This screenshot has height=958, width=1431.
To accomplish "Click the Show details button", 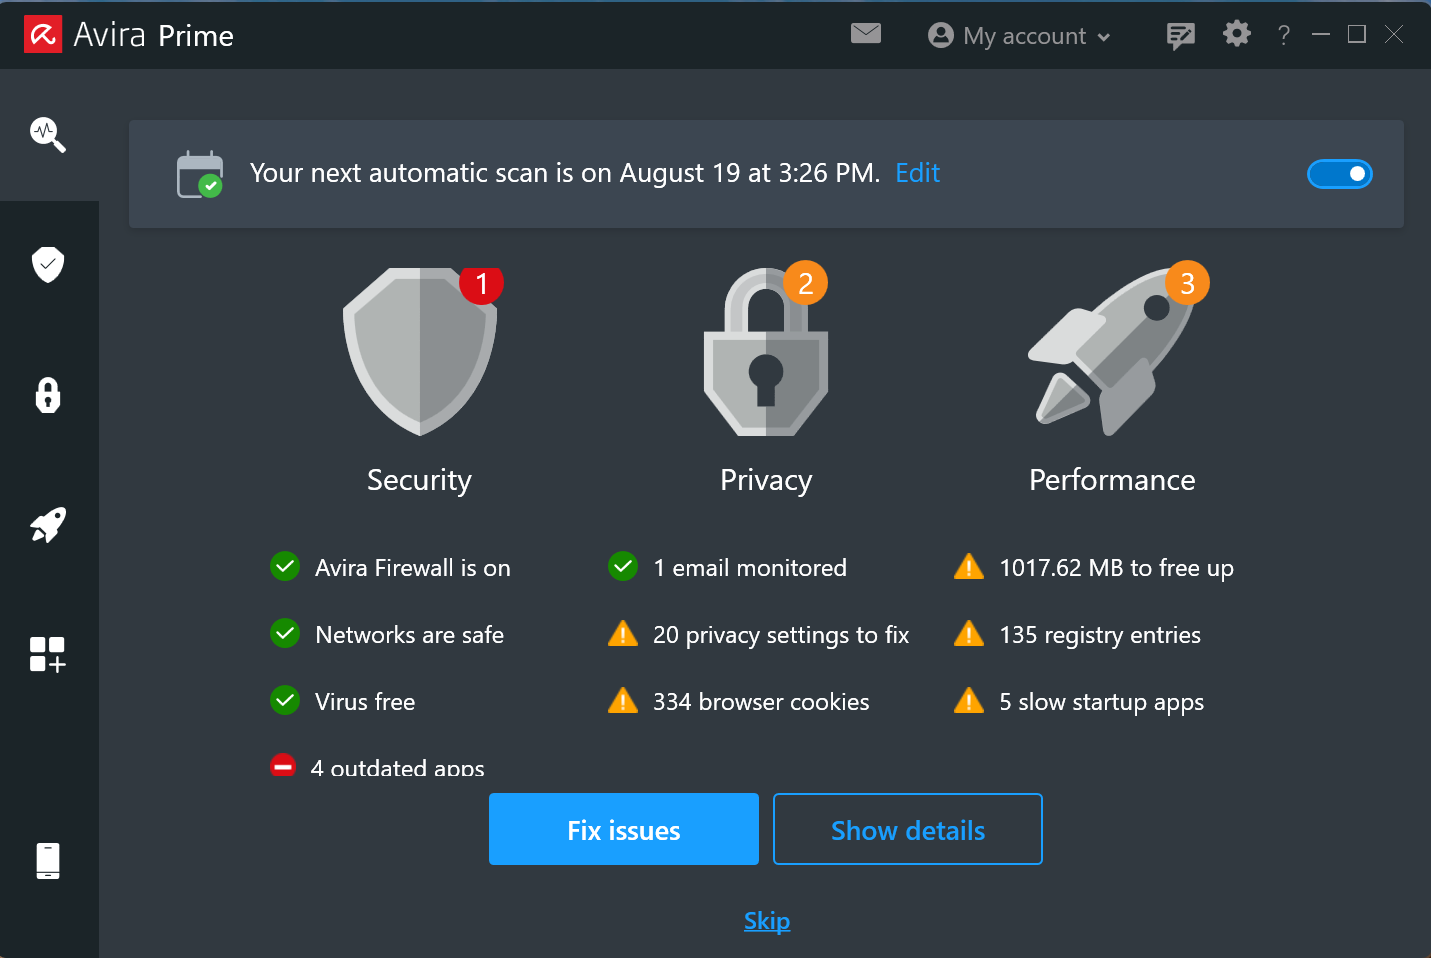I will pyautogui.click(x=908, y=829).
